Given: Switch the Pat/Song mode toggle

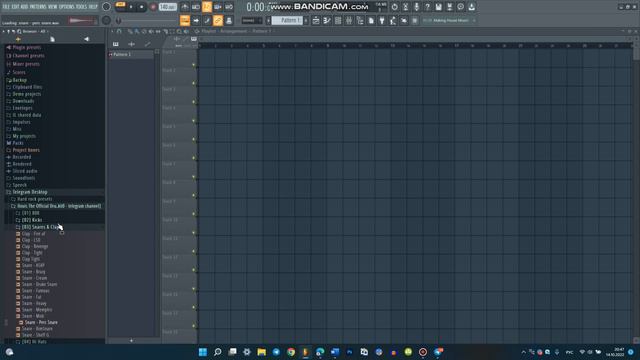Looking at the screenshot, I should (x=120, y=7).
